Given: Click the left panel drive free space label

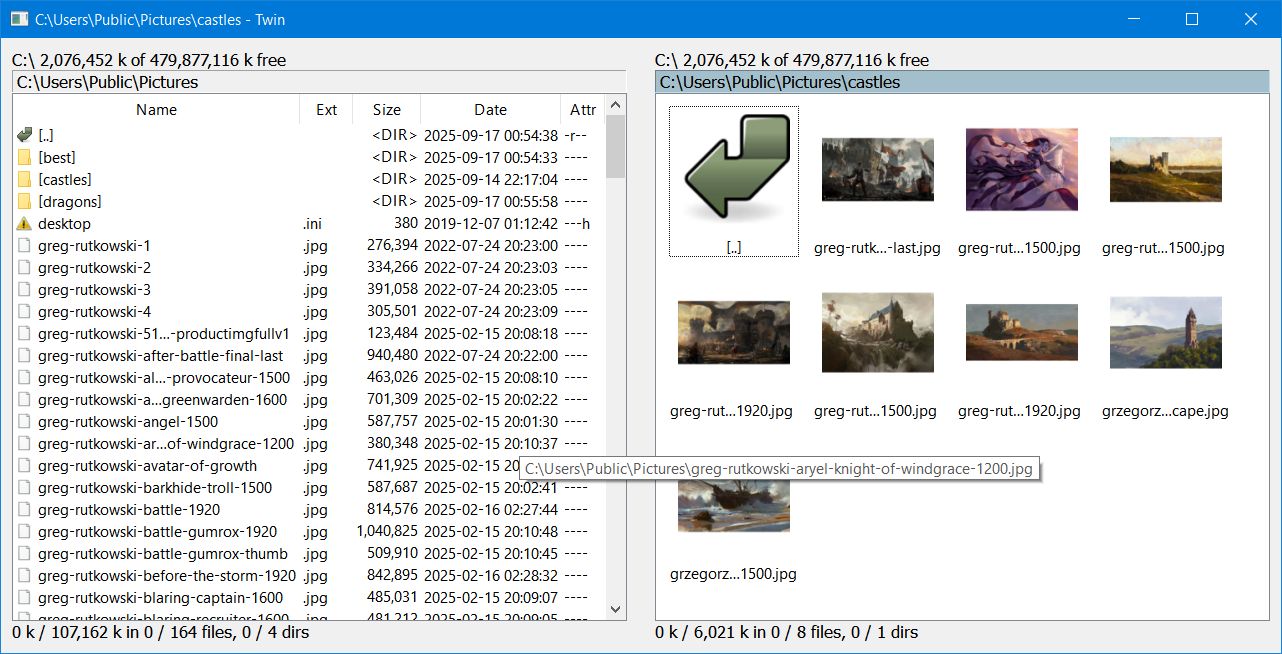Looking at the screenshot, I should coord(149,60).
